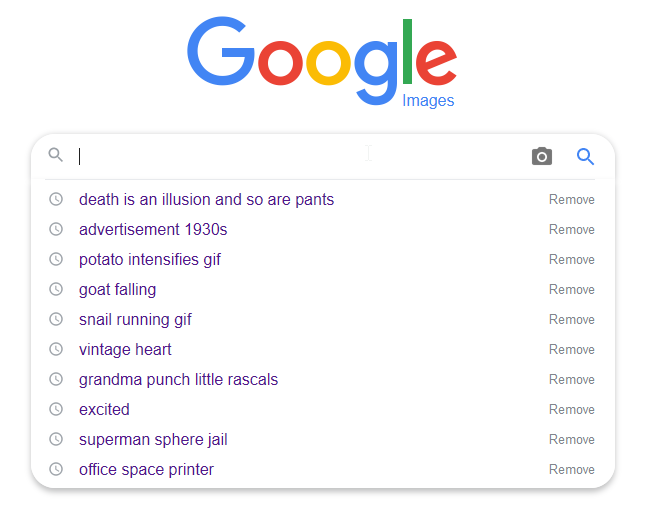
Task: Choose 'grandma punch little rascals' suggestion
Action: (x=179, y=380)
